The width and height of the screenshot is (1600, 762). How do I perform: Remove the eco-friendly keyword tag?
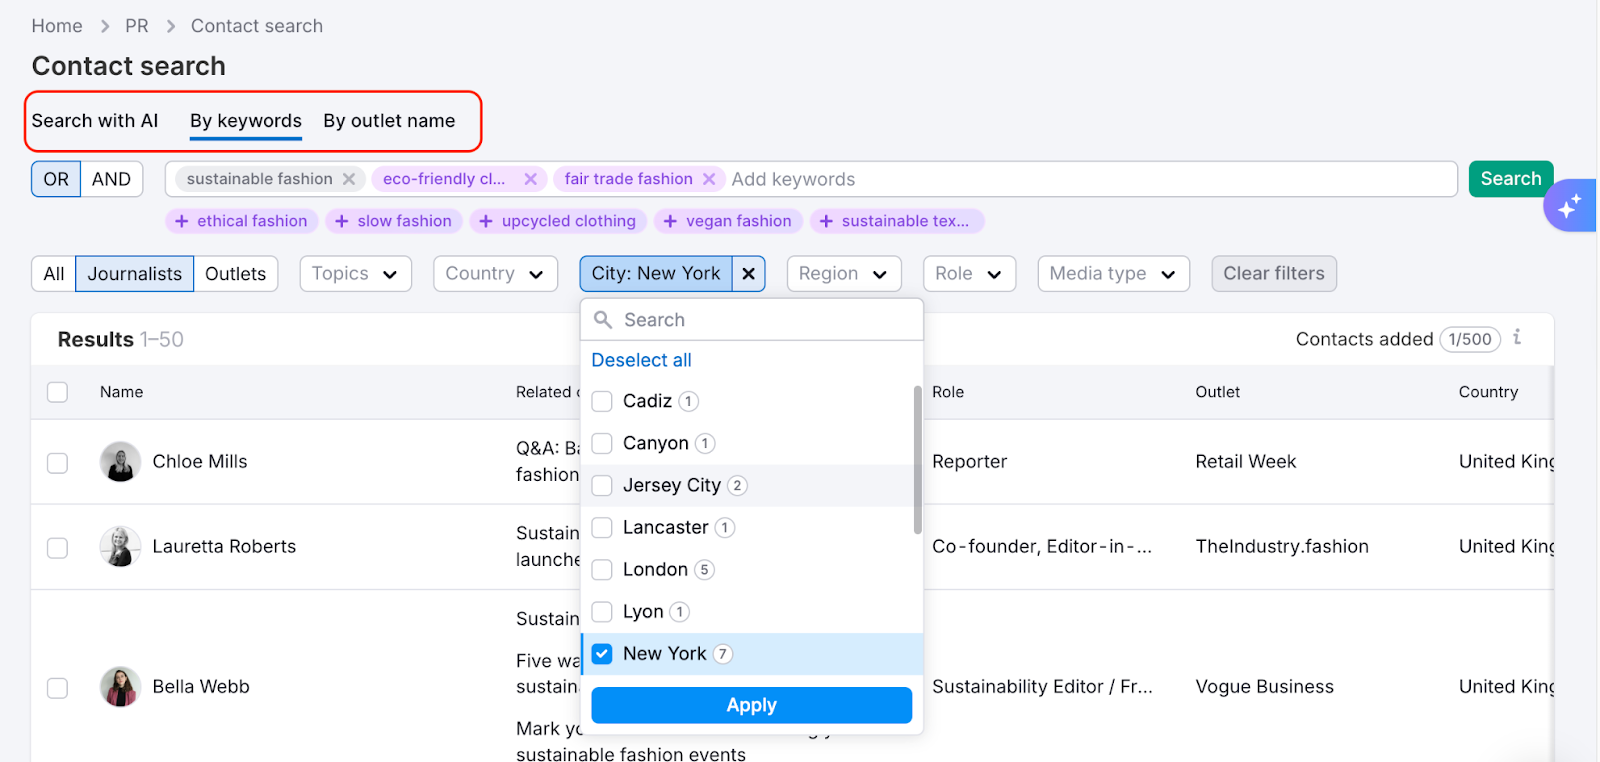click(x=530, y=179)
